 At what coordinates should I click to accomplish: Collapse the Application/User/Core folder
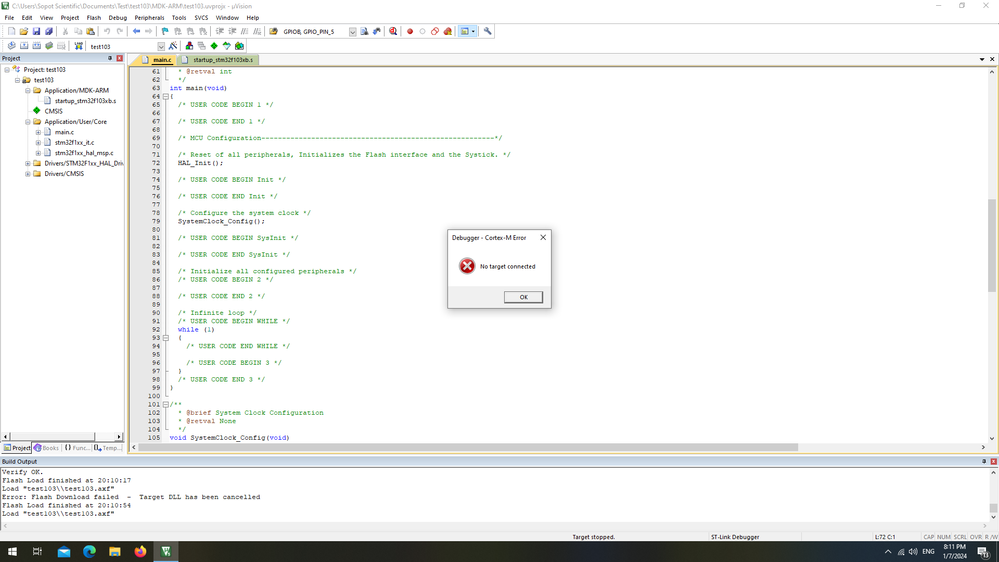coord(28,122)
